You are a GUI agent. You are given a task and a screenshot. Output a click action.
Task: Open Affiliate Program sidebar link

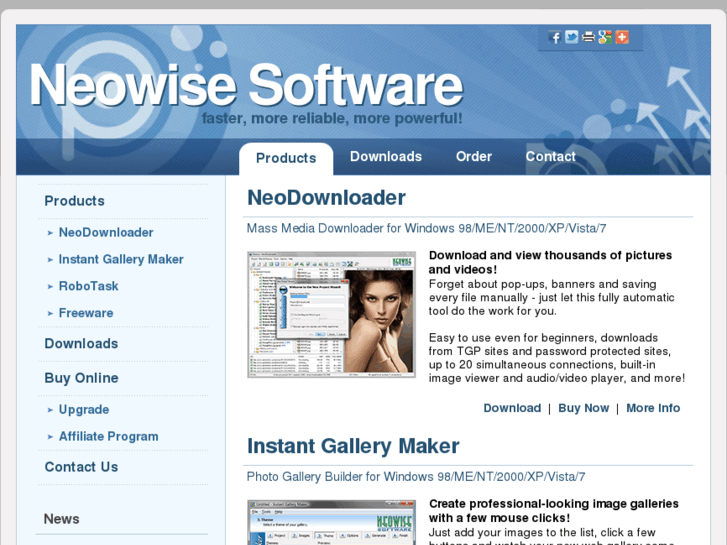[x=108, y=436]
